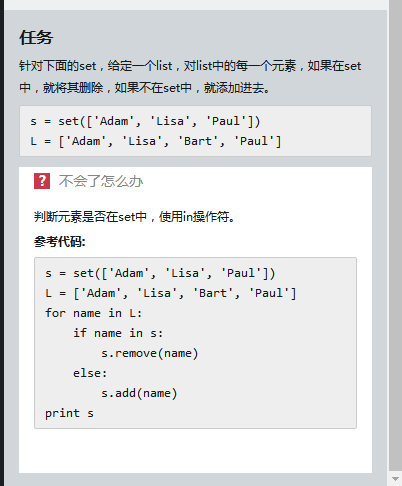Click the first task code line defining s
The width and height of the screenshot is (402, 486).
pyautogui.click(x=145, y=121)
